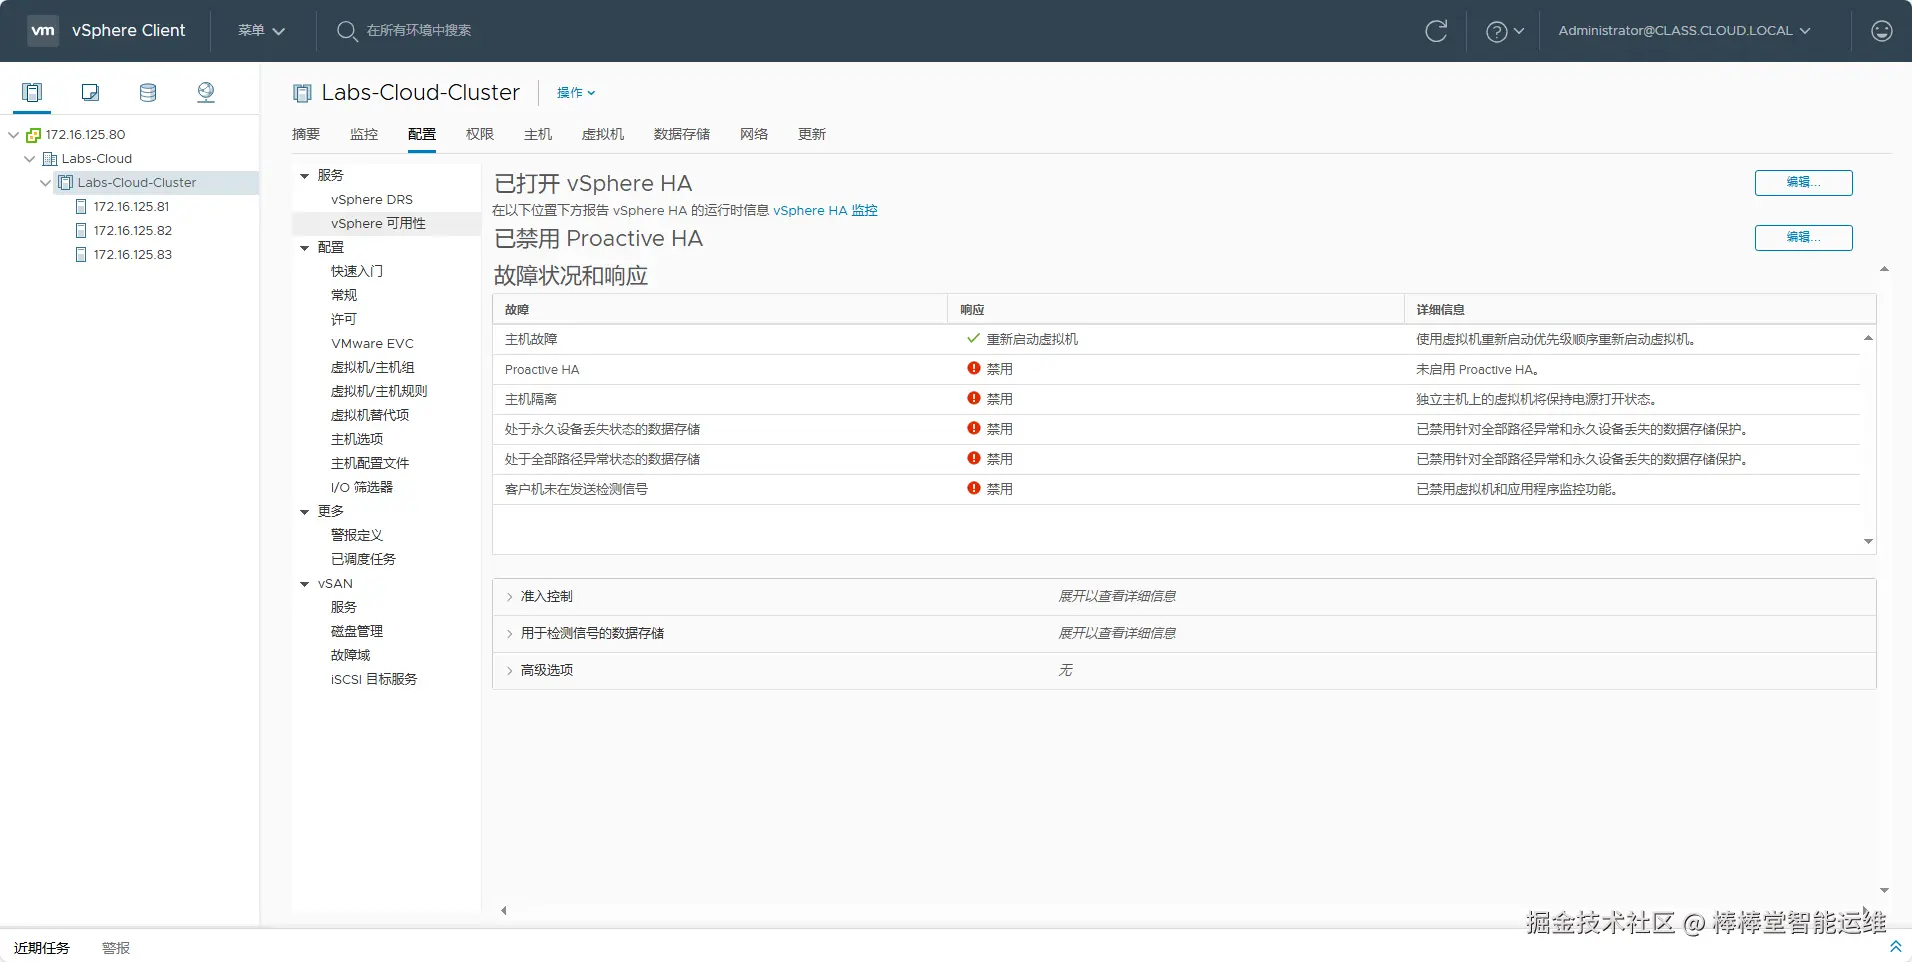The image size is (1912, 962).
Task: Collapse the Labs-Cloud-Cluster tree node
Action: point(45,183)
